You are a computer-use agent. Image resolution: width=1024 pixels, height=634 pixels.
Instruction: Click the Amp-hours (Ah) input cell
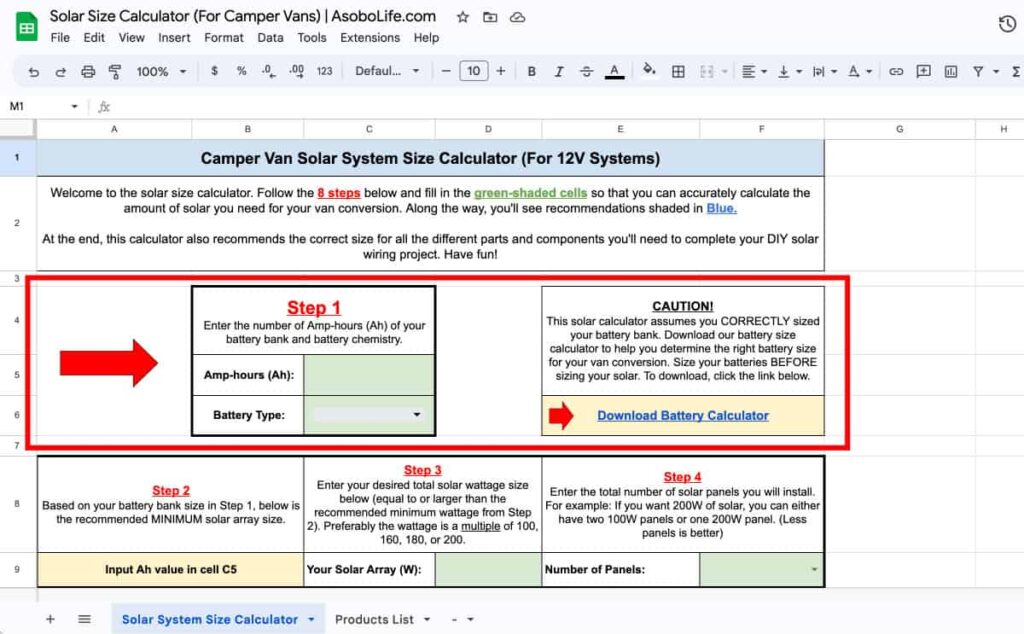pyautogui.click(x=369, y=375)
